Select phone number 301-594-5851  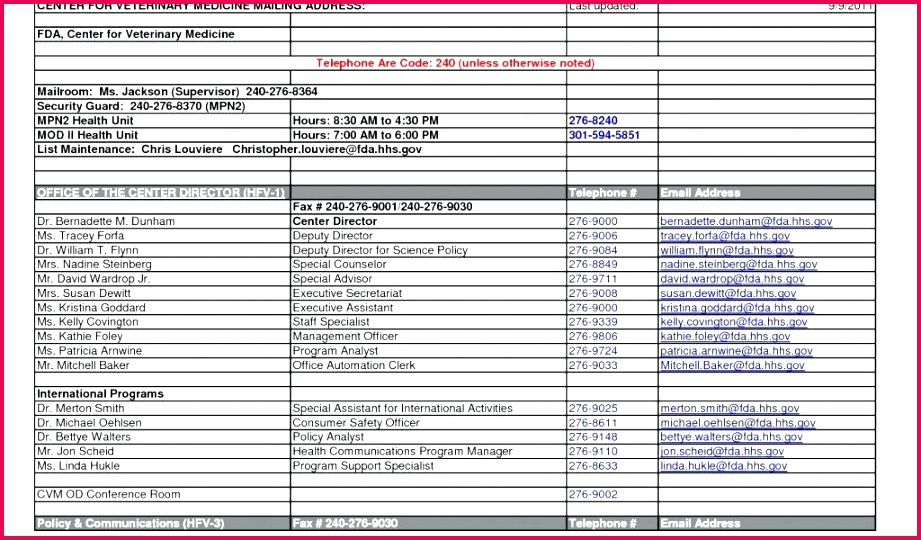(604, 135)
